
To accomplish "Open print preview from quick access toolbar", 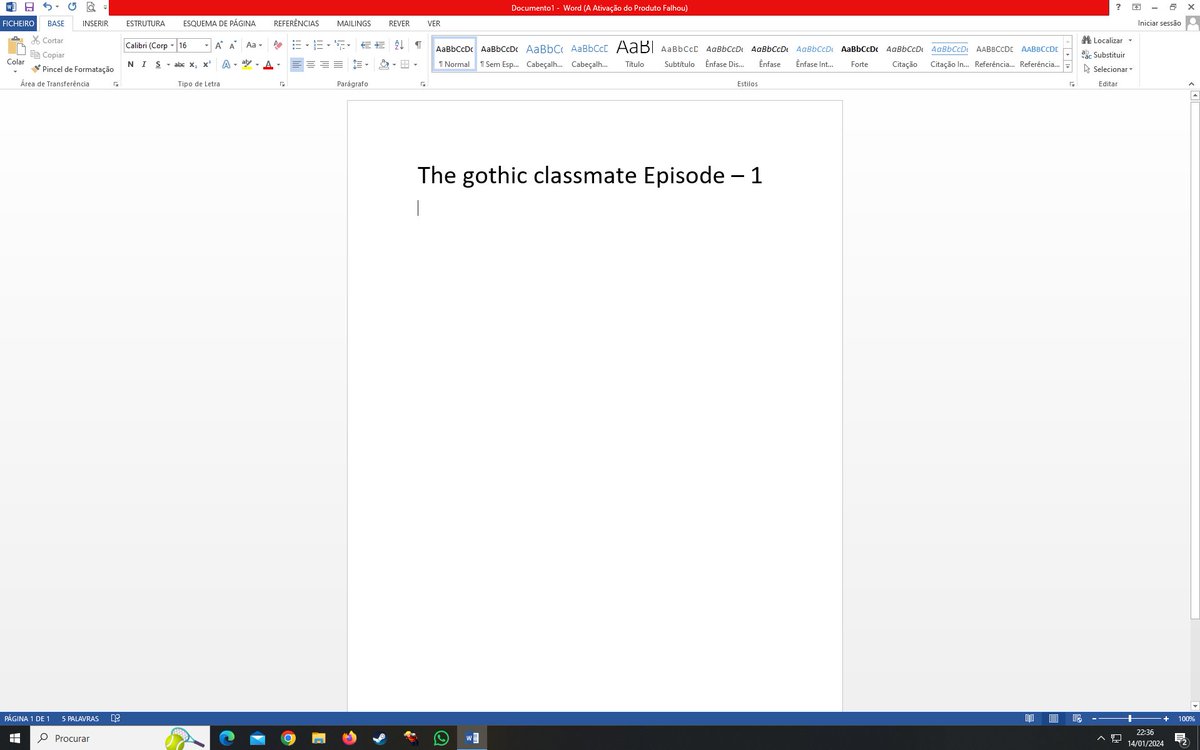I will [x=91, y=7].
